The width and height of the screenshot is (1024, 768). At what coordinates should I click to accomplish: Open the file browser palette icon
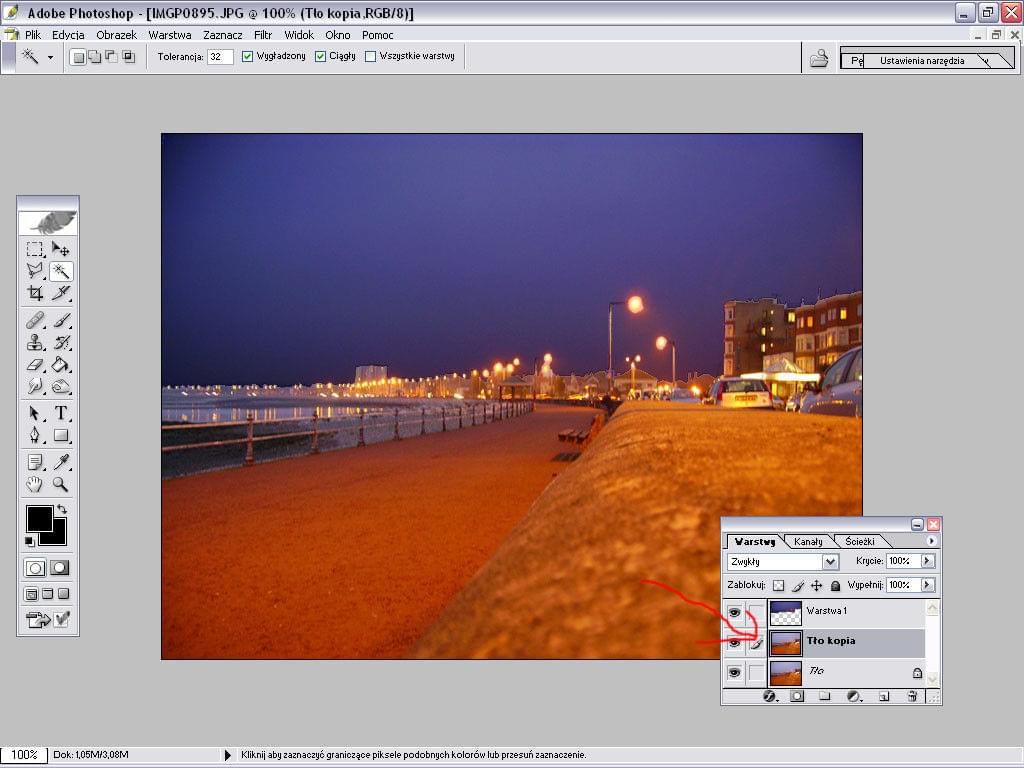(x=819, y=59)
